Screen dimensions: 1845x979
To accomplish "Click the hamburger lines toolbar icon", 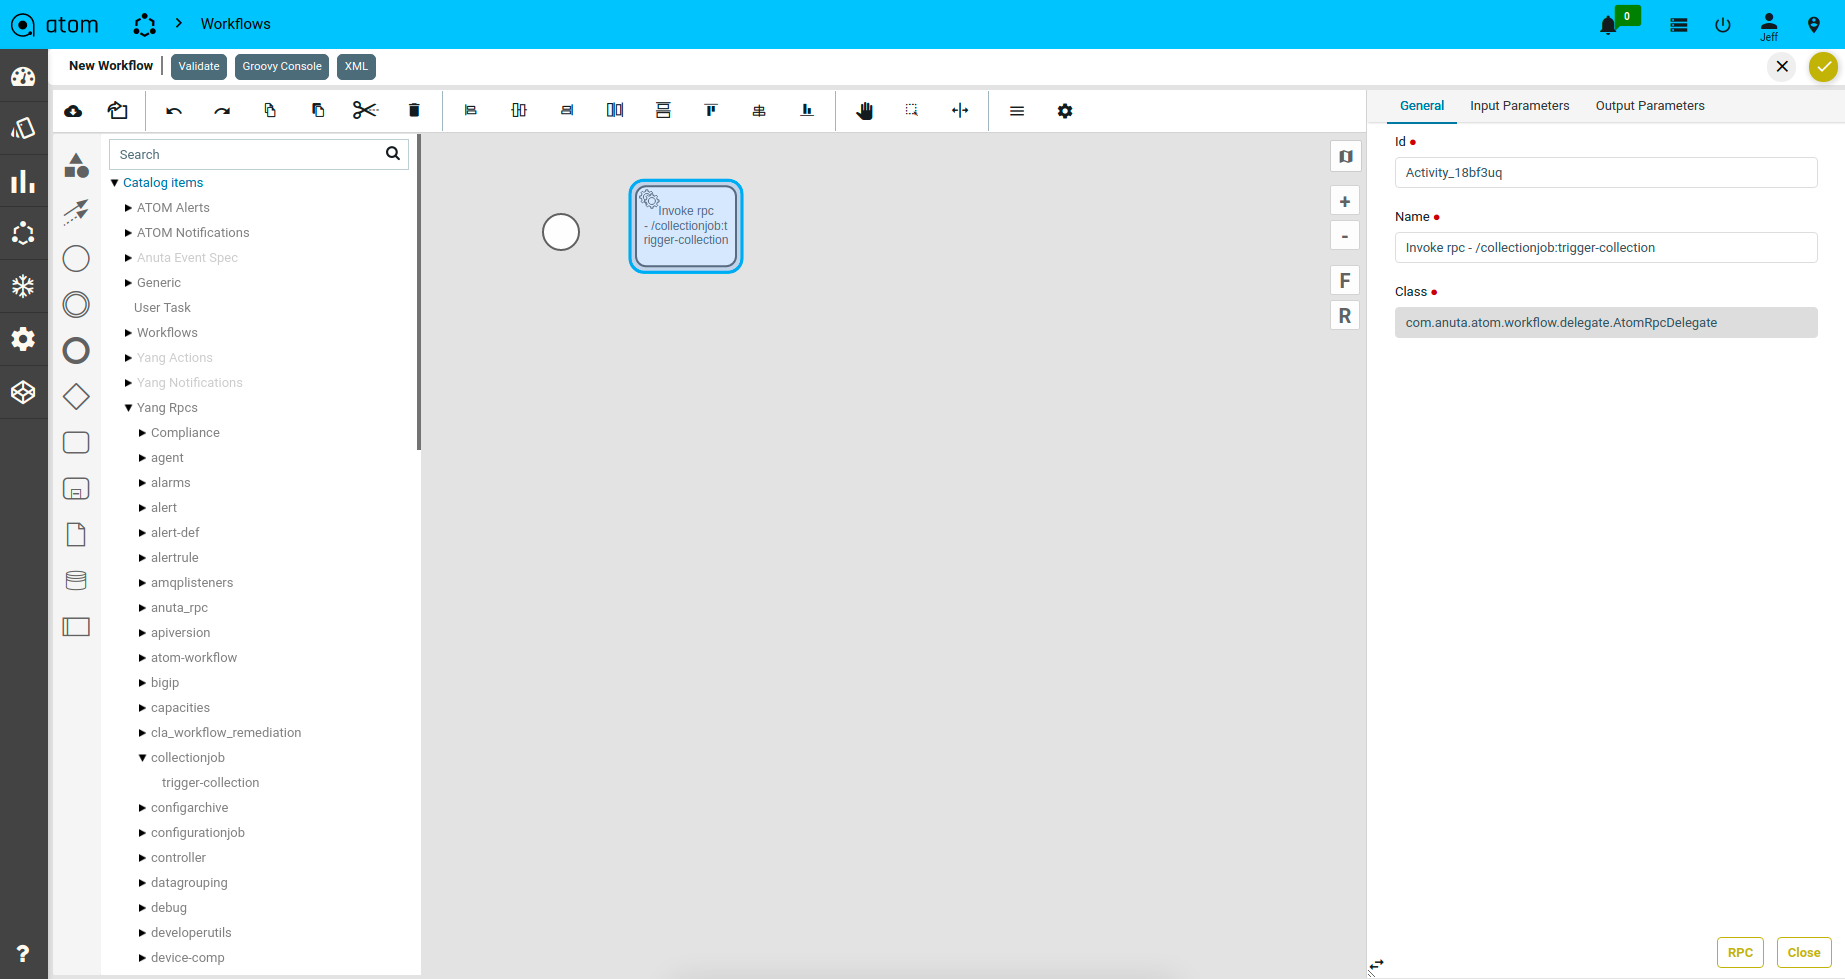I will click(1017, 111).
